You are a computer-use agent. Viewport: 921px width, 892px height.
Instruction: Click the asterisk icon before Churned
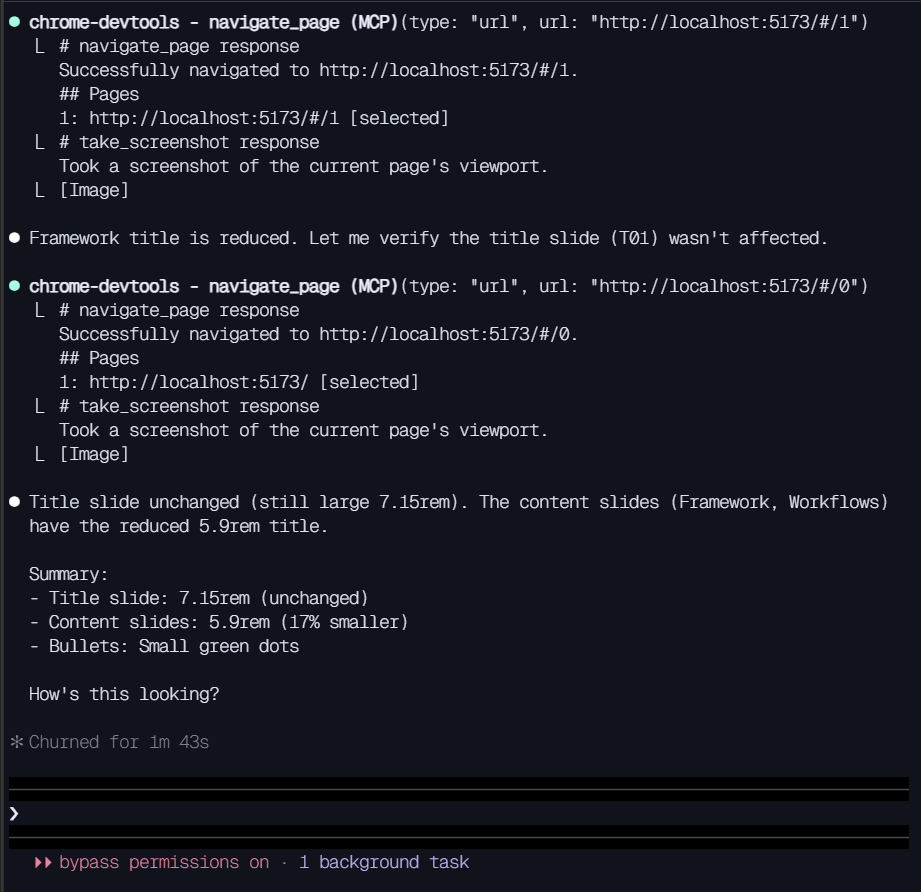[x=16, y=742]
